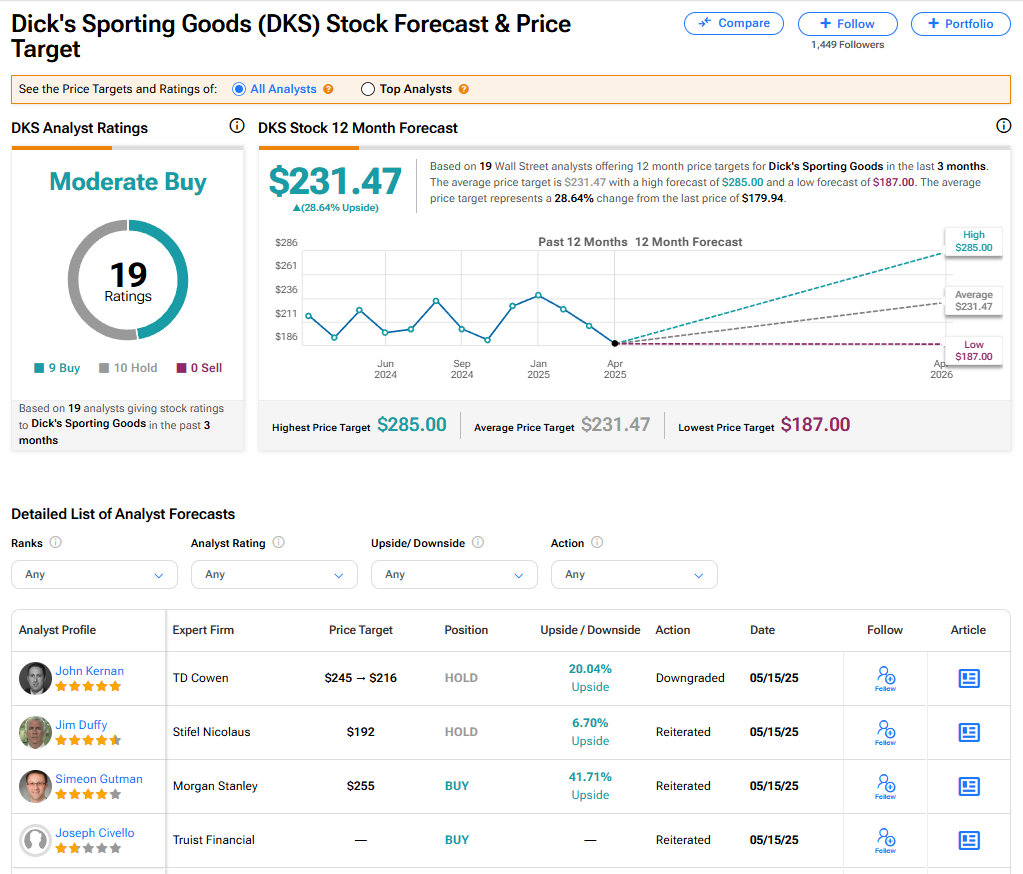1023x874 pixels.
Task: Click the $255 price target cell
Action: tap(361, 787)
